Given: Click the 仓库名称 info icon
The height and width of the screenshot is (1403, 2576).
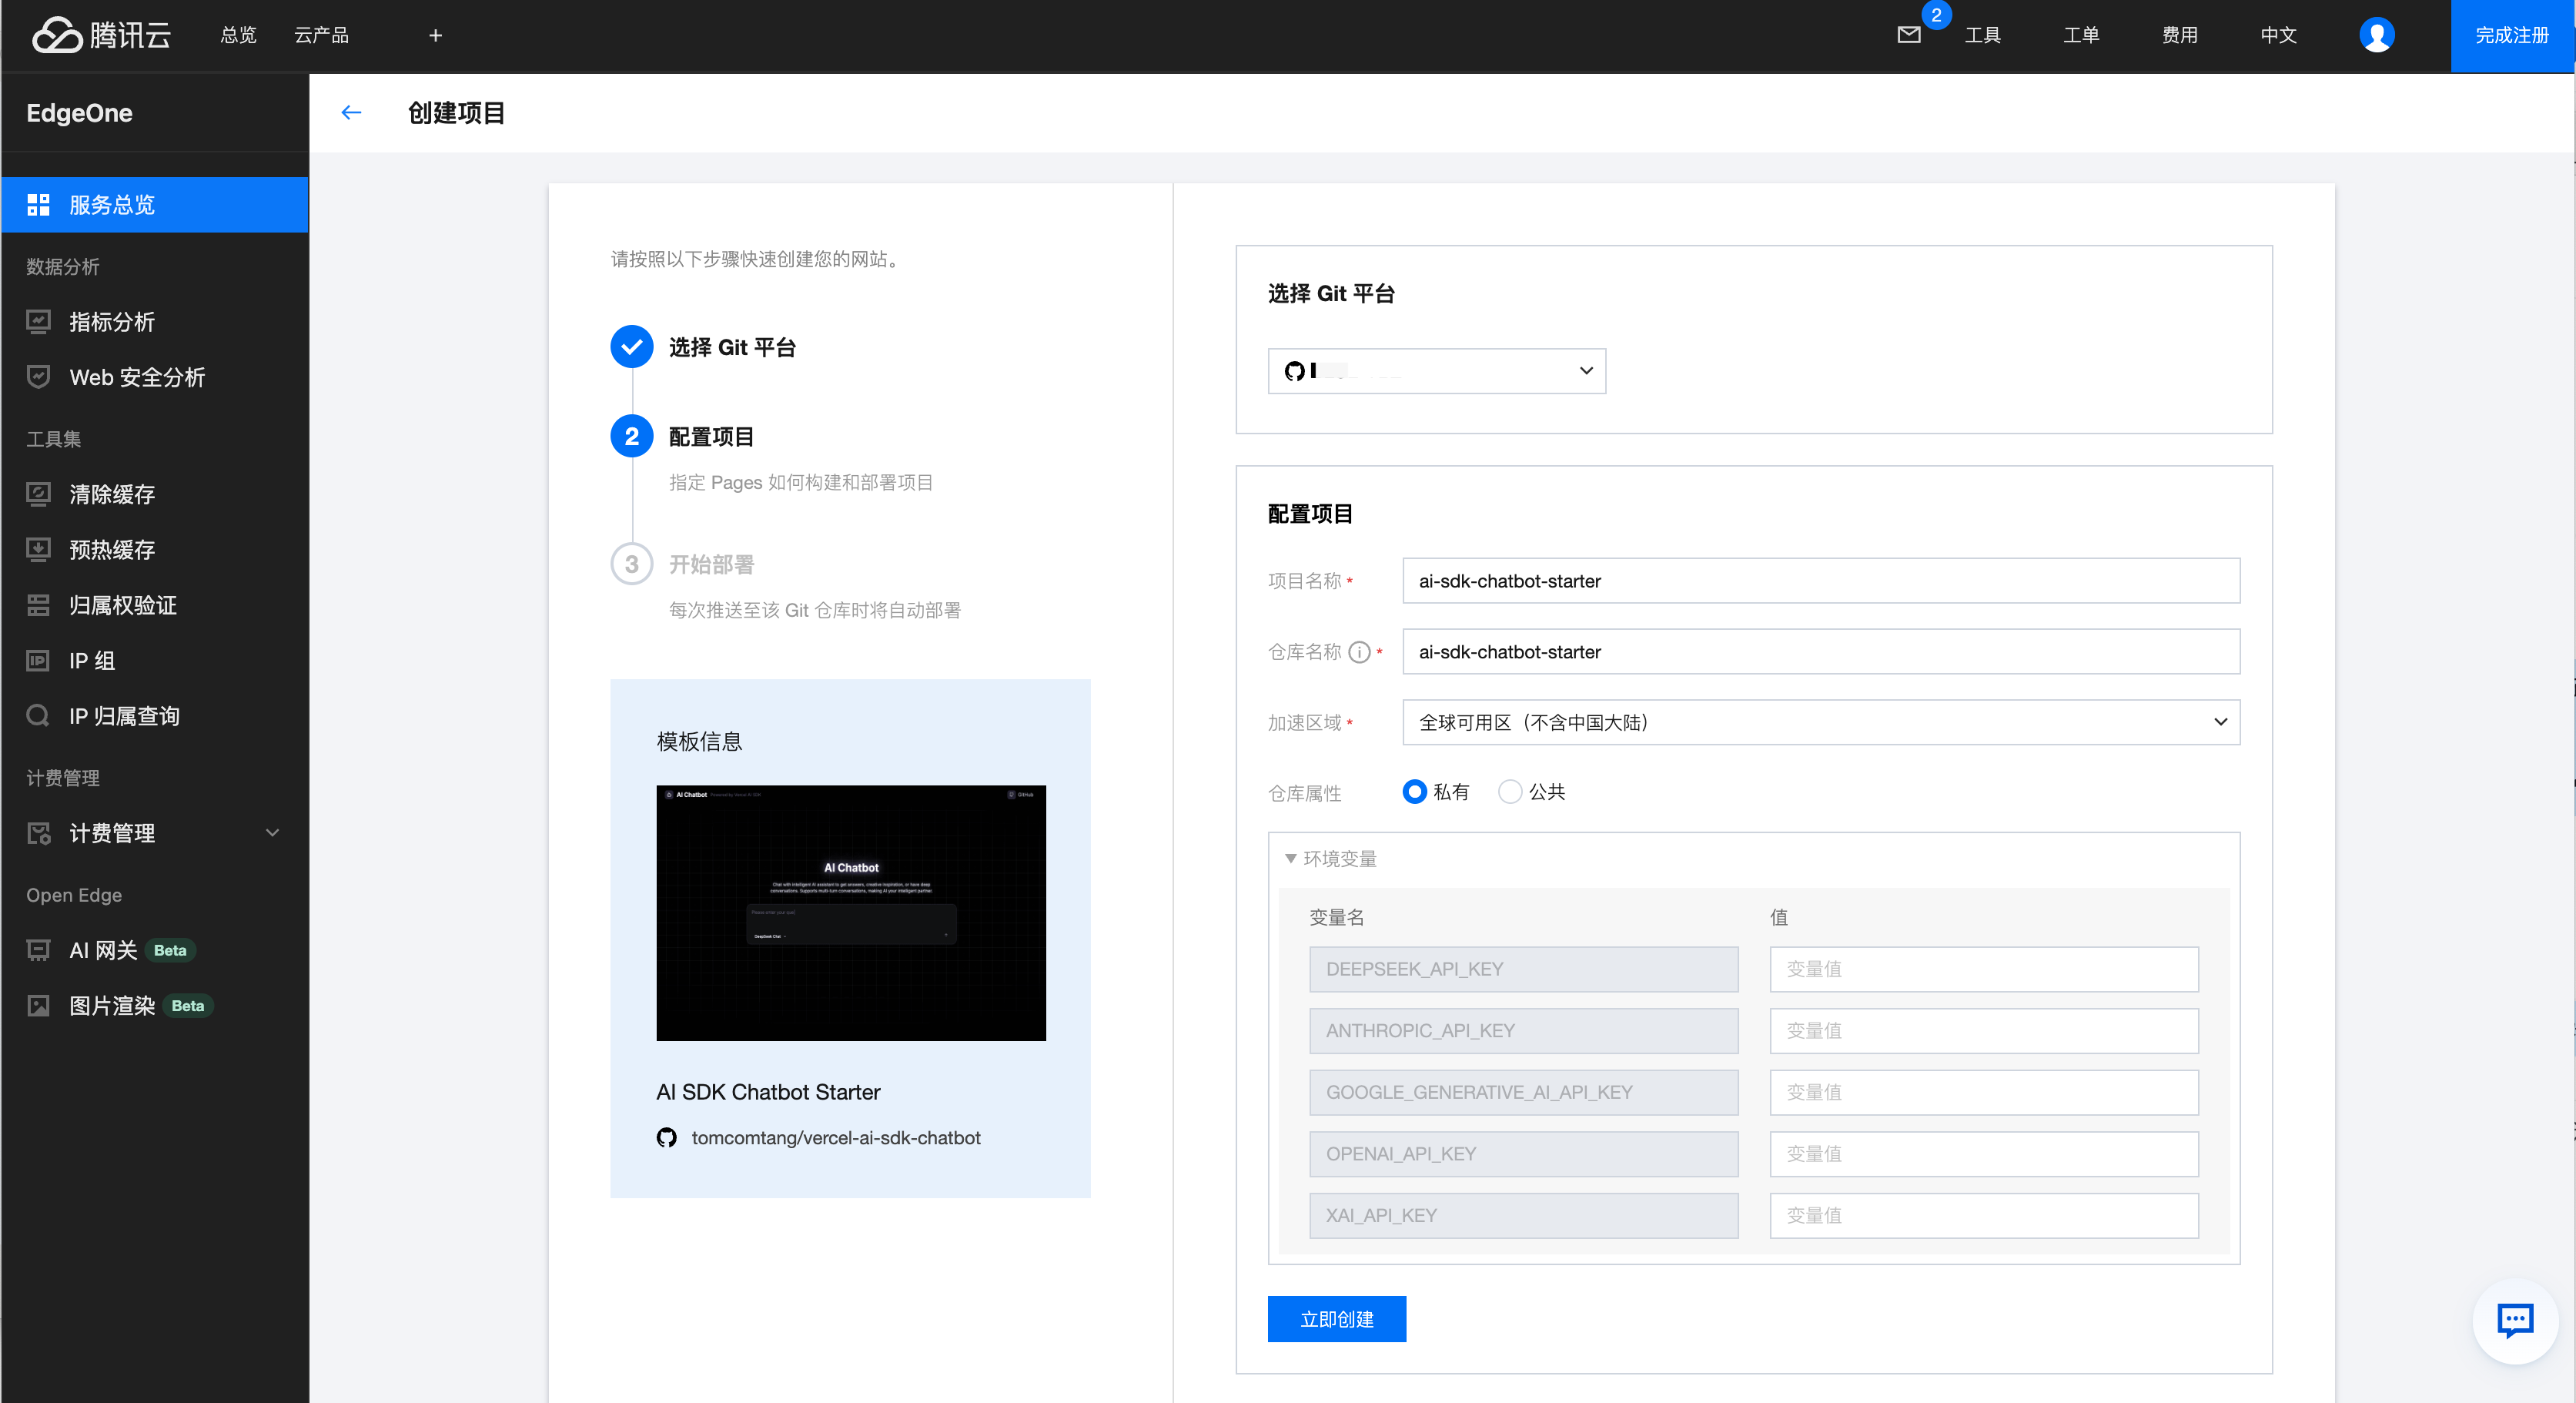Looking at the screenshot, I should [1359, 652].
